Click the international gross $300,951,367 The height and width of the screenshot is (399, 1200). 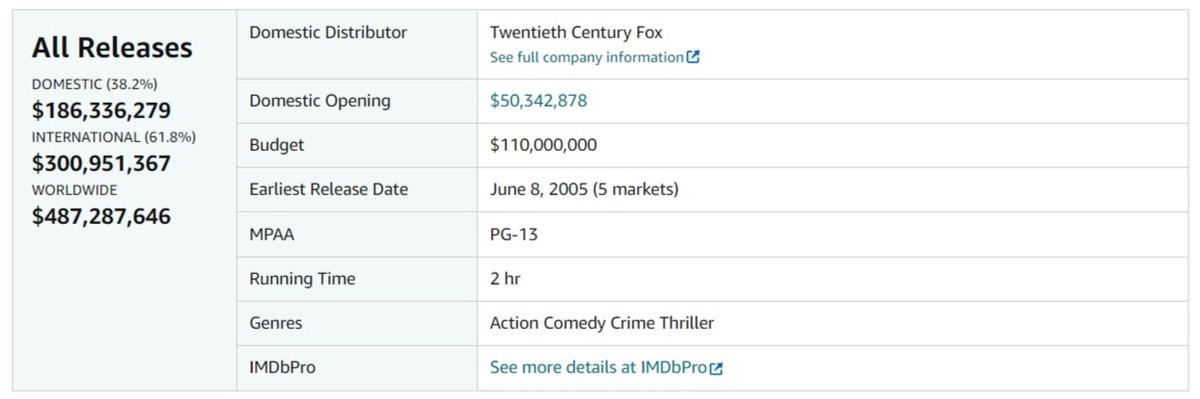coord(101,163)
